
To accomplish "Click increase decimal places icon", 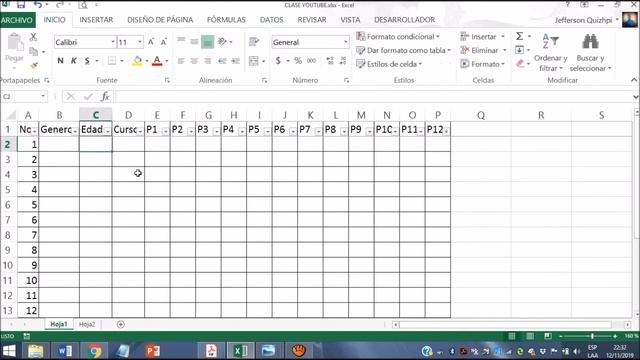I will click(330, 61).
